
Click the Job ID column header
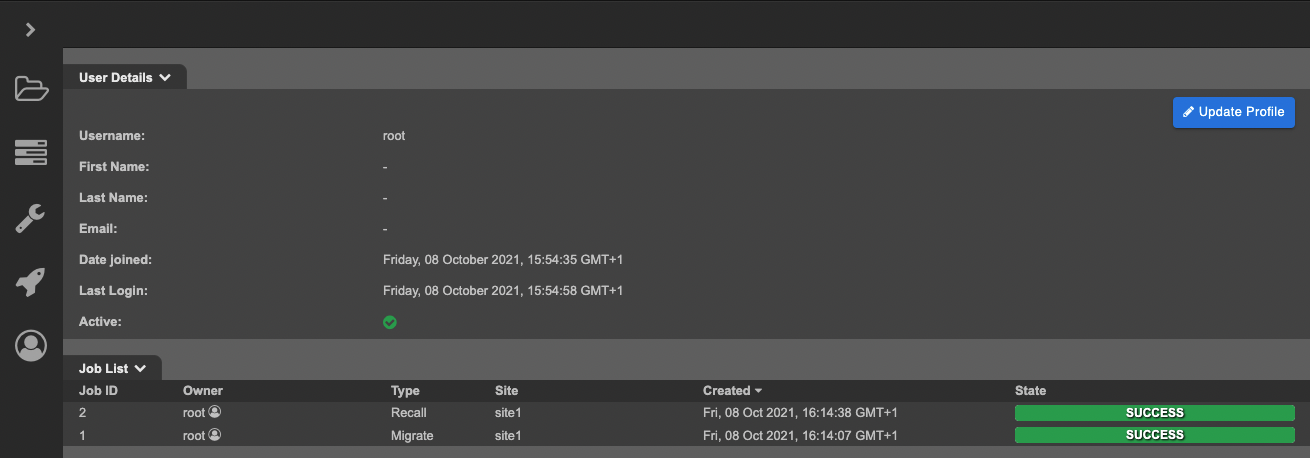(98, 391)
